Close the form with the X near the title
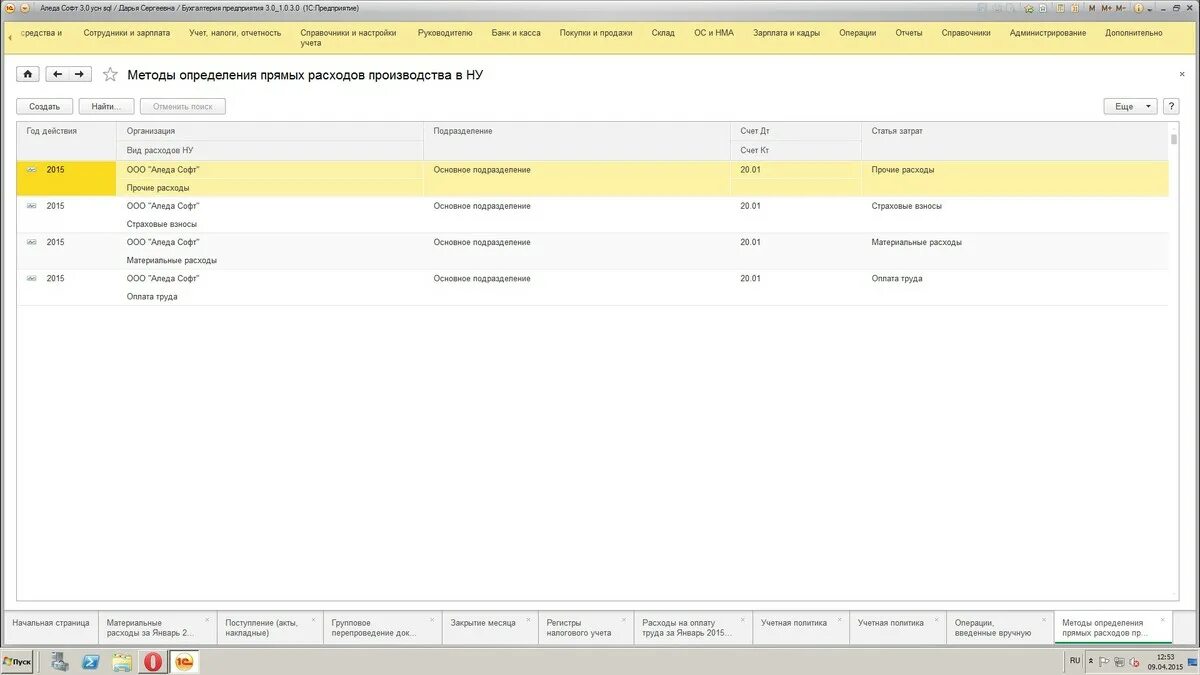1200x675 pixels. [1180, 74]
